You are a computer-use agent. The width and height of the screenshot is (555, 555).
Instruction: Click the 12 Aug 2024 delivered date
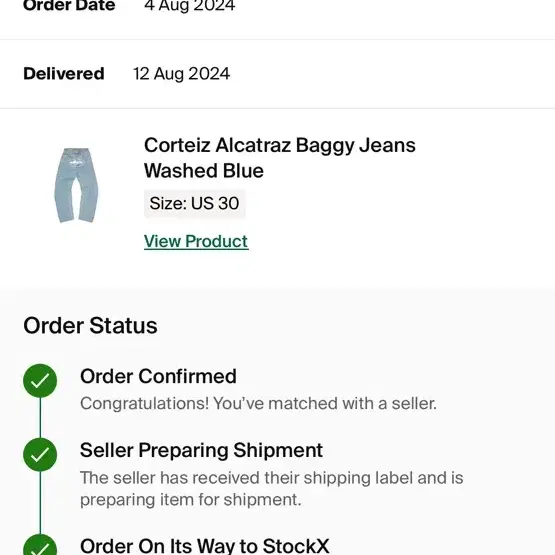[x=181, y=74]
